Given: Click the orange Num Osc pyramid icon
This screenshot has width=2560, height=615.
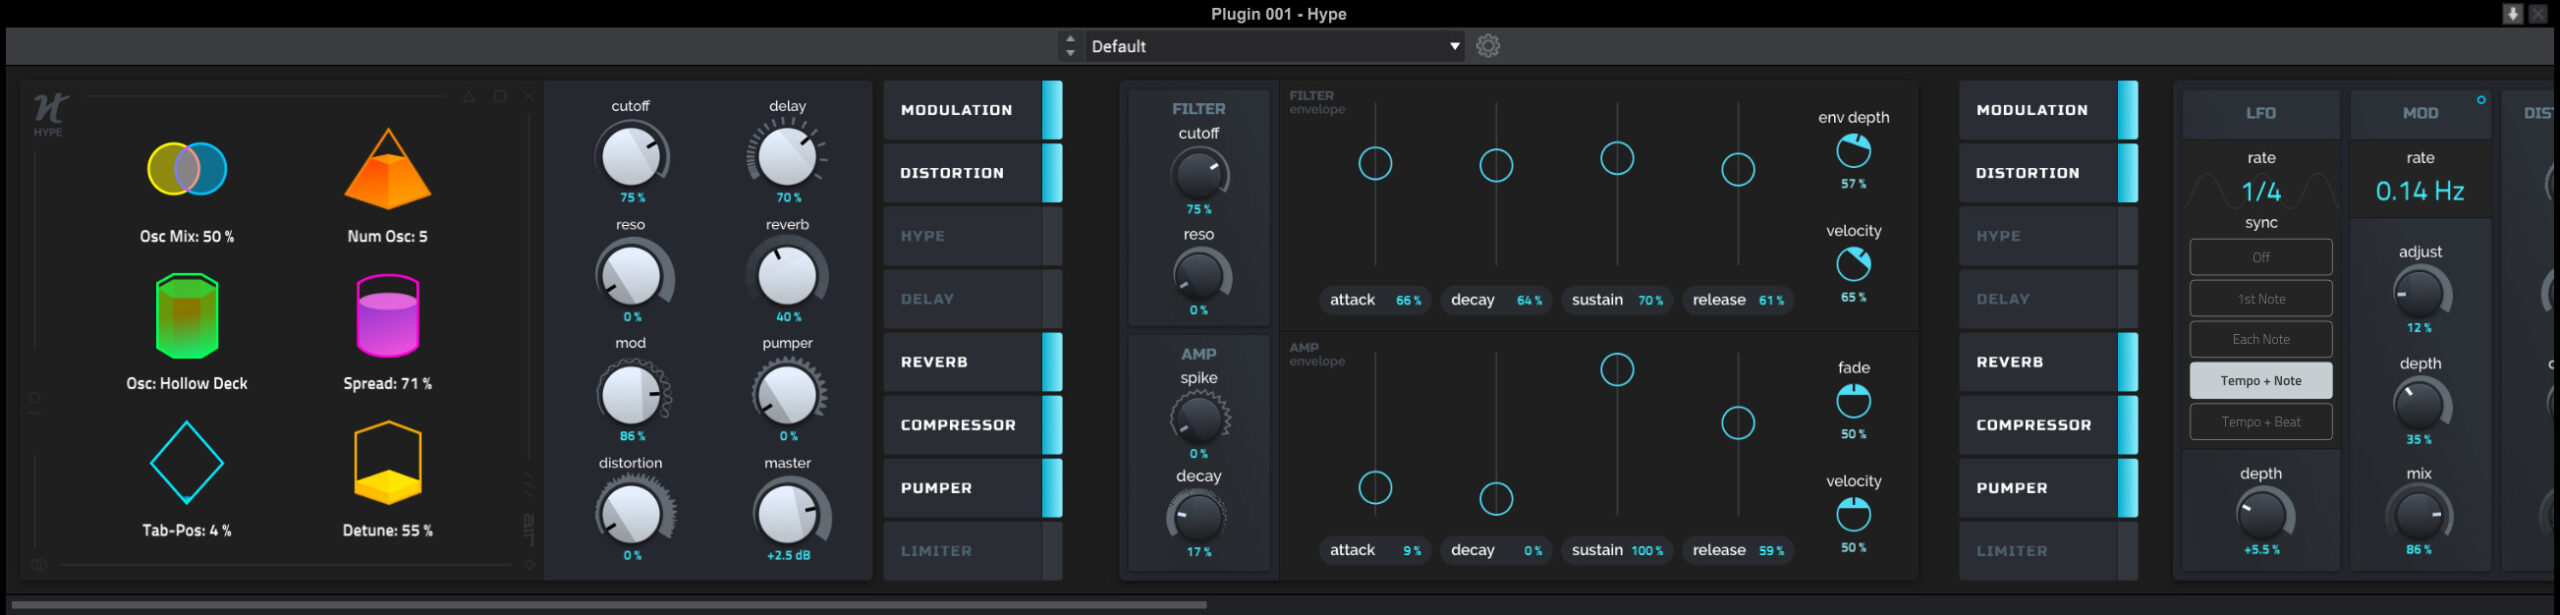Looking at the screenshot, I should coord(387,168).
